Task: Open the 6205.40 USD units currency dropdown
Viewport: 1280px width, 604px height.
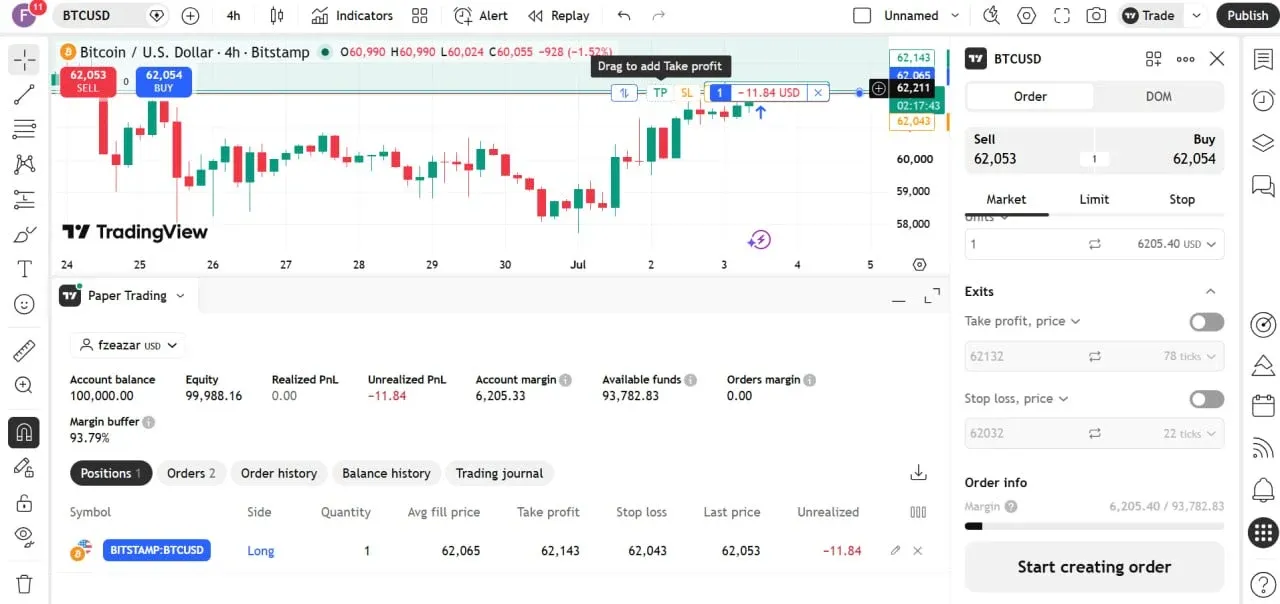Action: coord(1177,244)
